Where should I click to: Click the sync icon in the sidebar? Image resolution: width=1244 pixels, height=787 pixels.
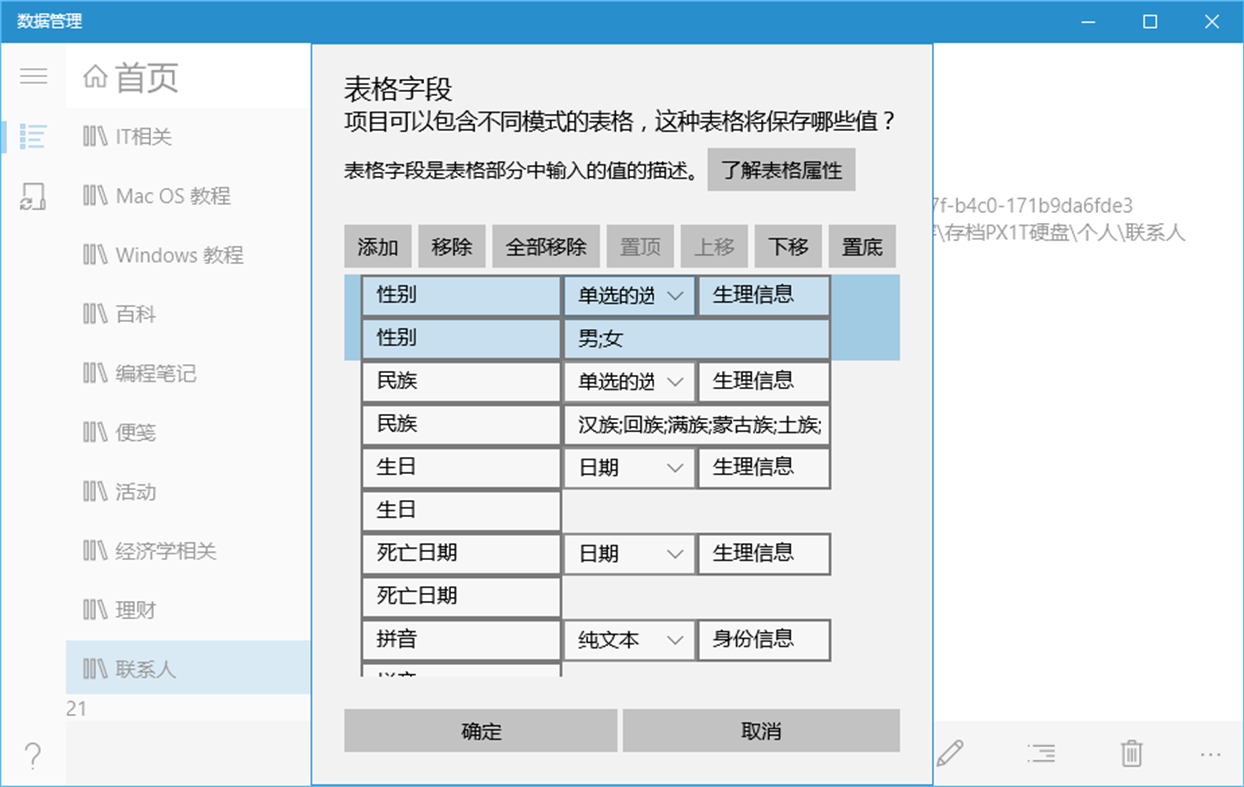(x=33, y=196)
